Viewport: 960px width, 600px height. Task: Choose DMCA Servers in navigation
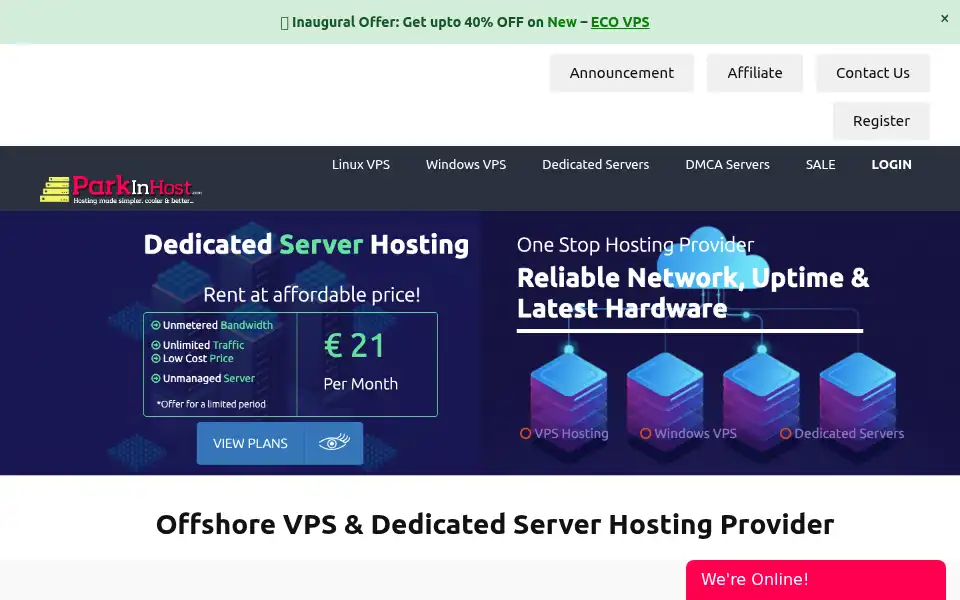click(x=727, y=165)
